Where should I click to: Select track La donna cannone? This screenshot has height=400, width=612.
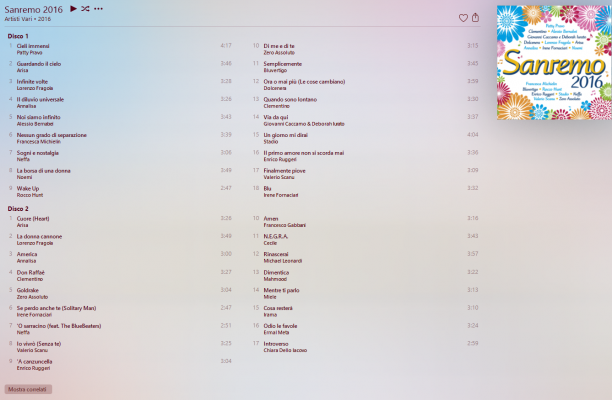[39, 236]
